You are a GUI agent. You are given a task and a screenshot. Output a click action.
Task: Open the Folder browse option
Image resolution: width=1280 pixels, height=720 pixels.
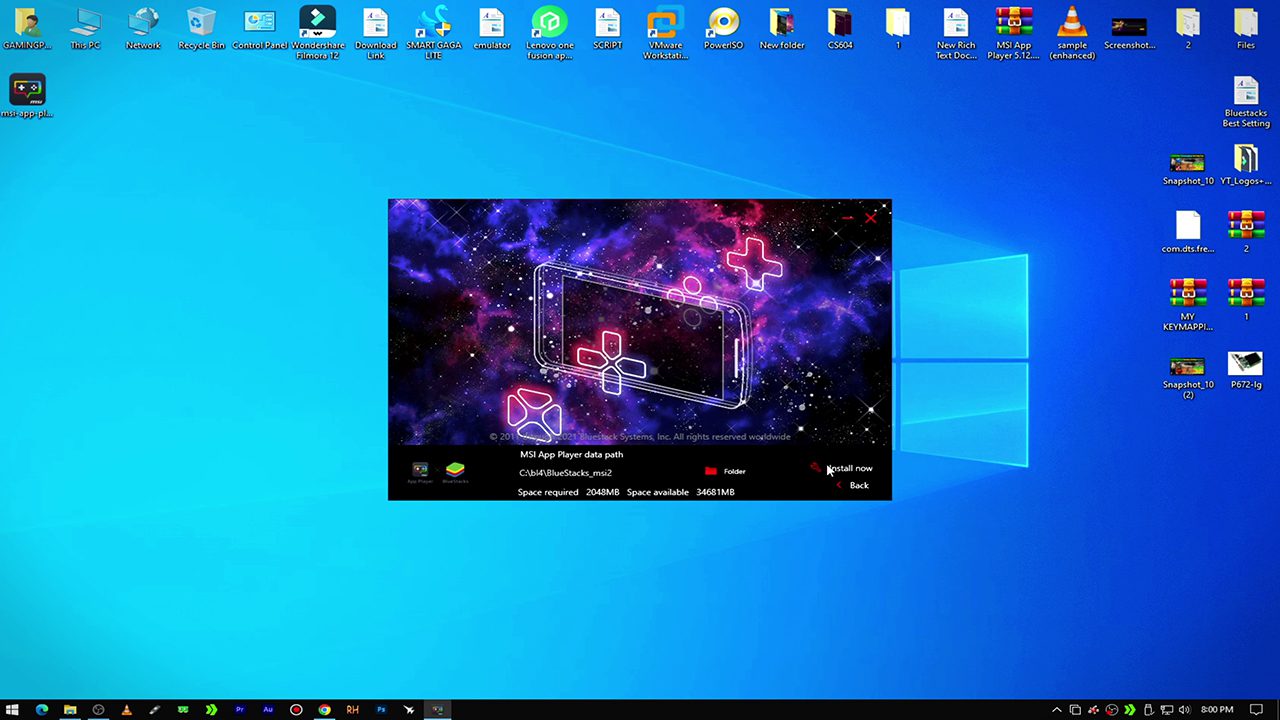point(726,471)
